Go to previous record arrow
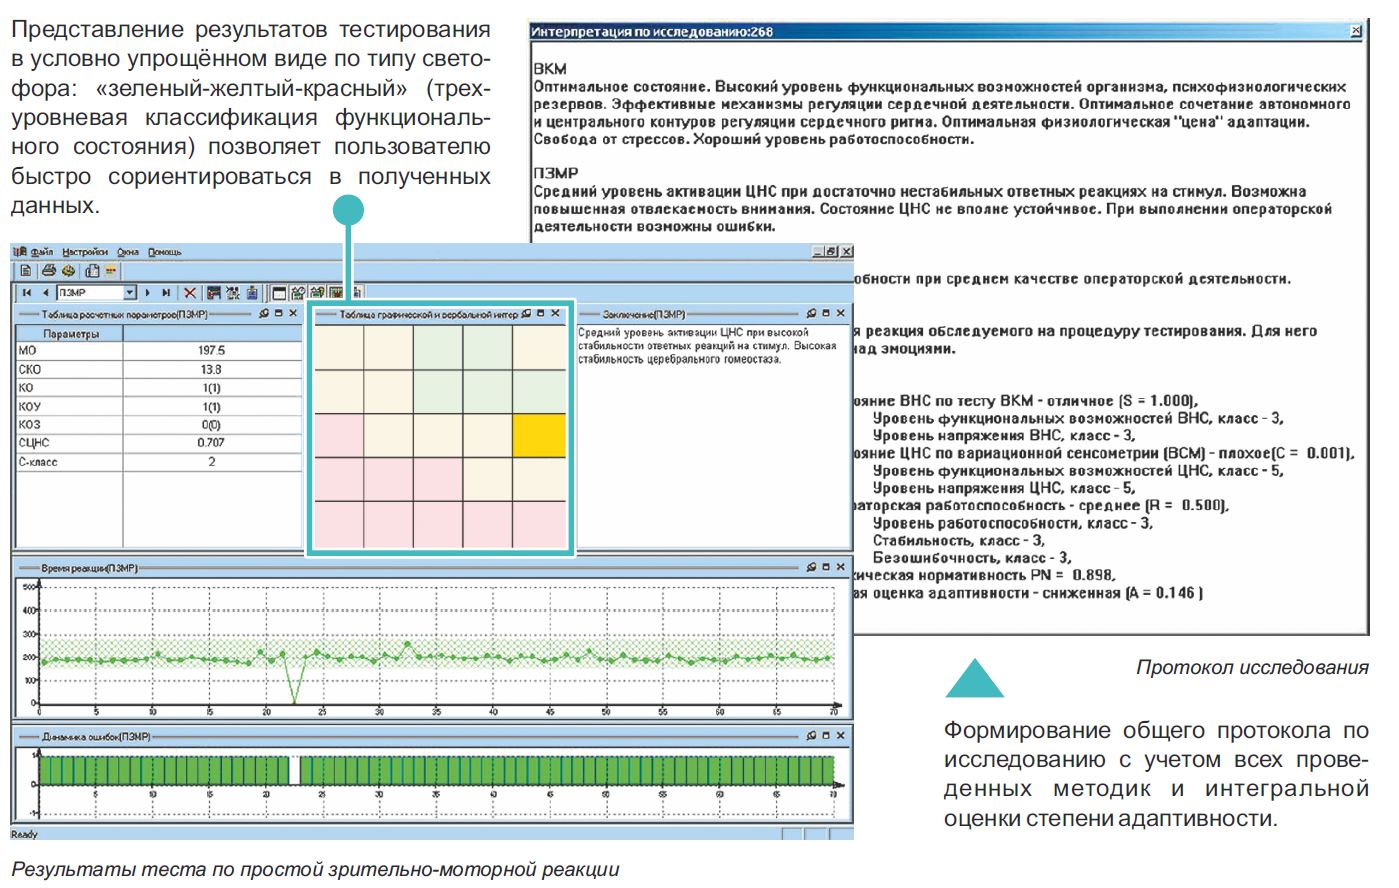The height and width of the screenshot is (888, 1399). 46,293
